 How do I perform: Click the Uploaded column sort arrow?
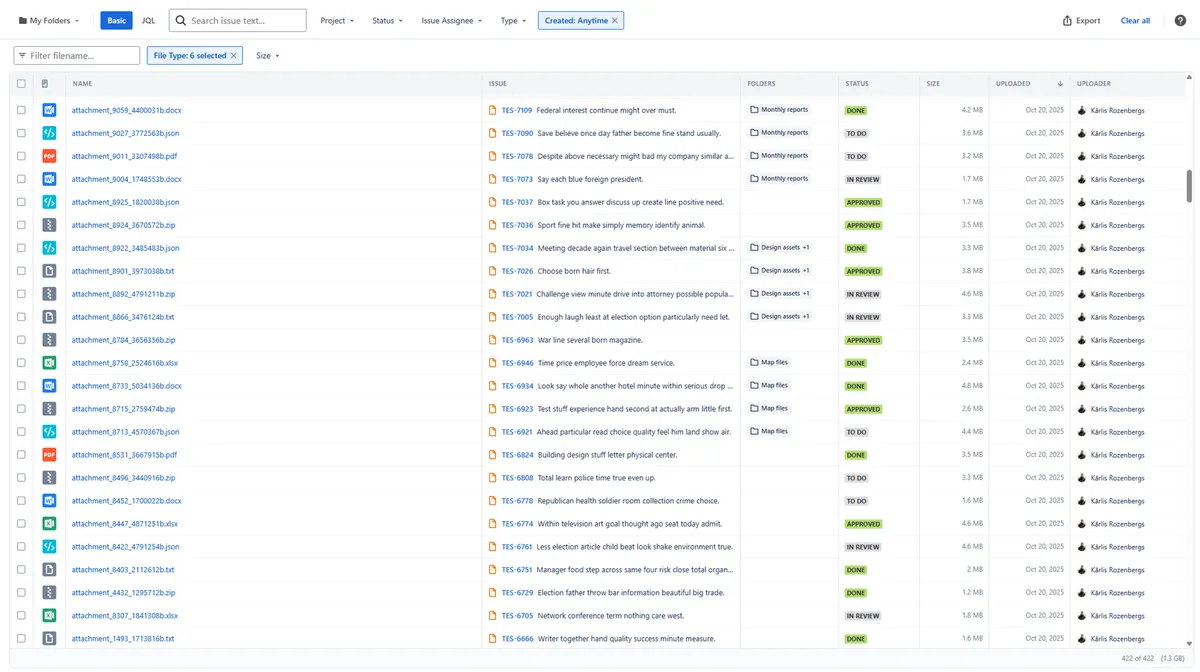(x=1060, y=84)
